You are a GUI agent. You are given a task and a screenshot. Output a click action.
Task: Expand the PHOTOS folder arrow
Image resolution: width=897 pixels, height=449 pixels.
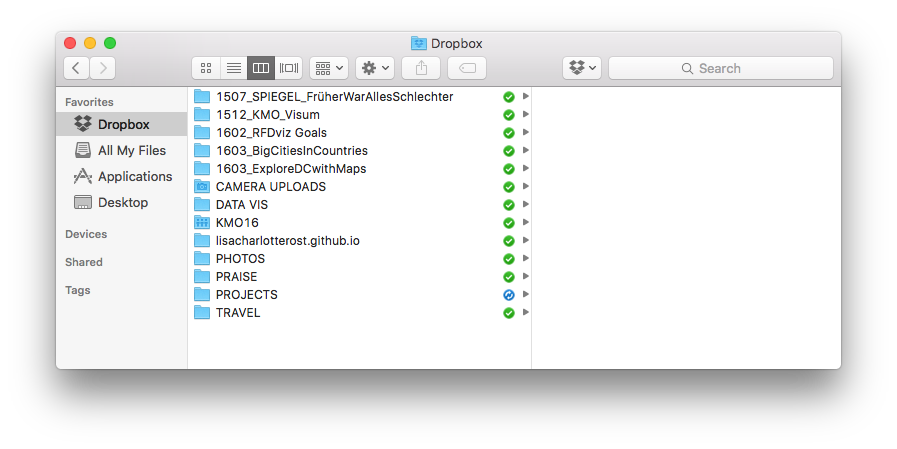click(x=525, y=259)
